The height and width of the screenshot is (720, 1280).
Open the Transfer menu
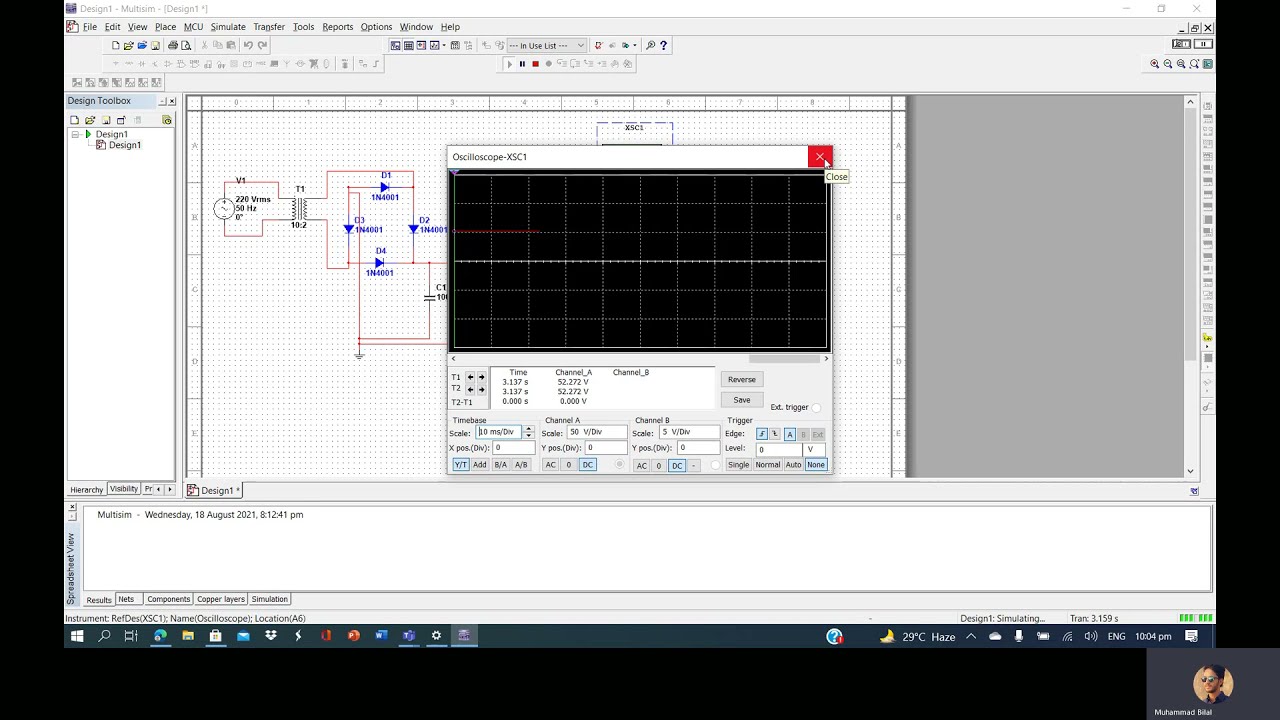[269, 27]
